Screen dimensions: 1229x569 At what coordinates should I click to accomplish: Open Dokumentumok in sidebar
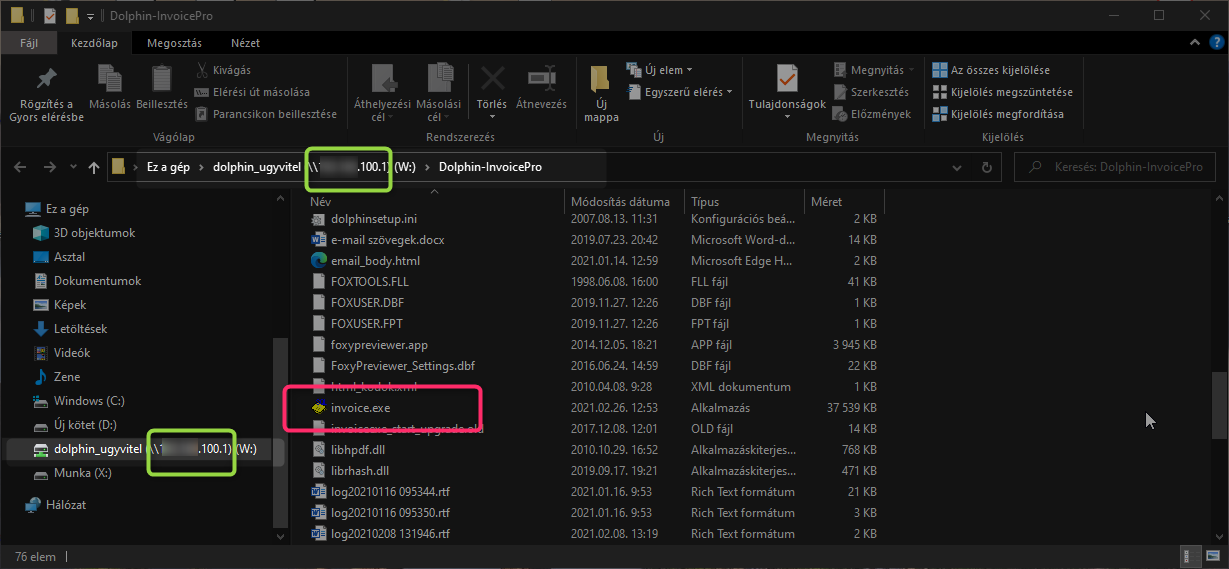coord(87,281)
